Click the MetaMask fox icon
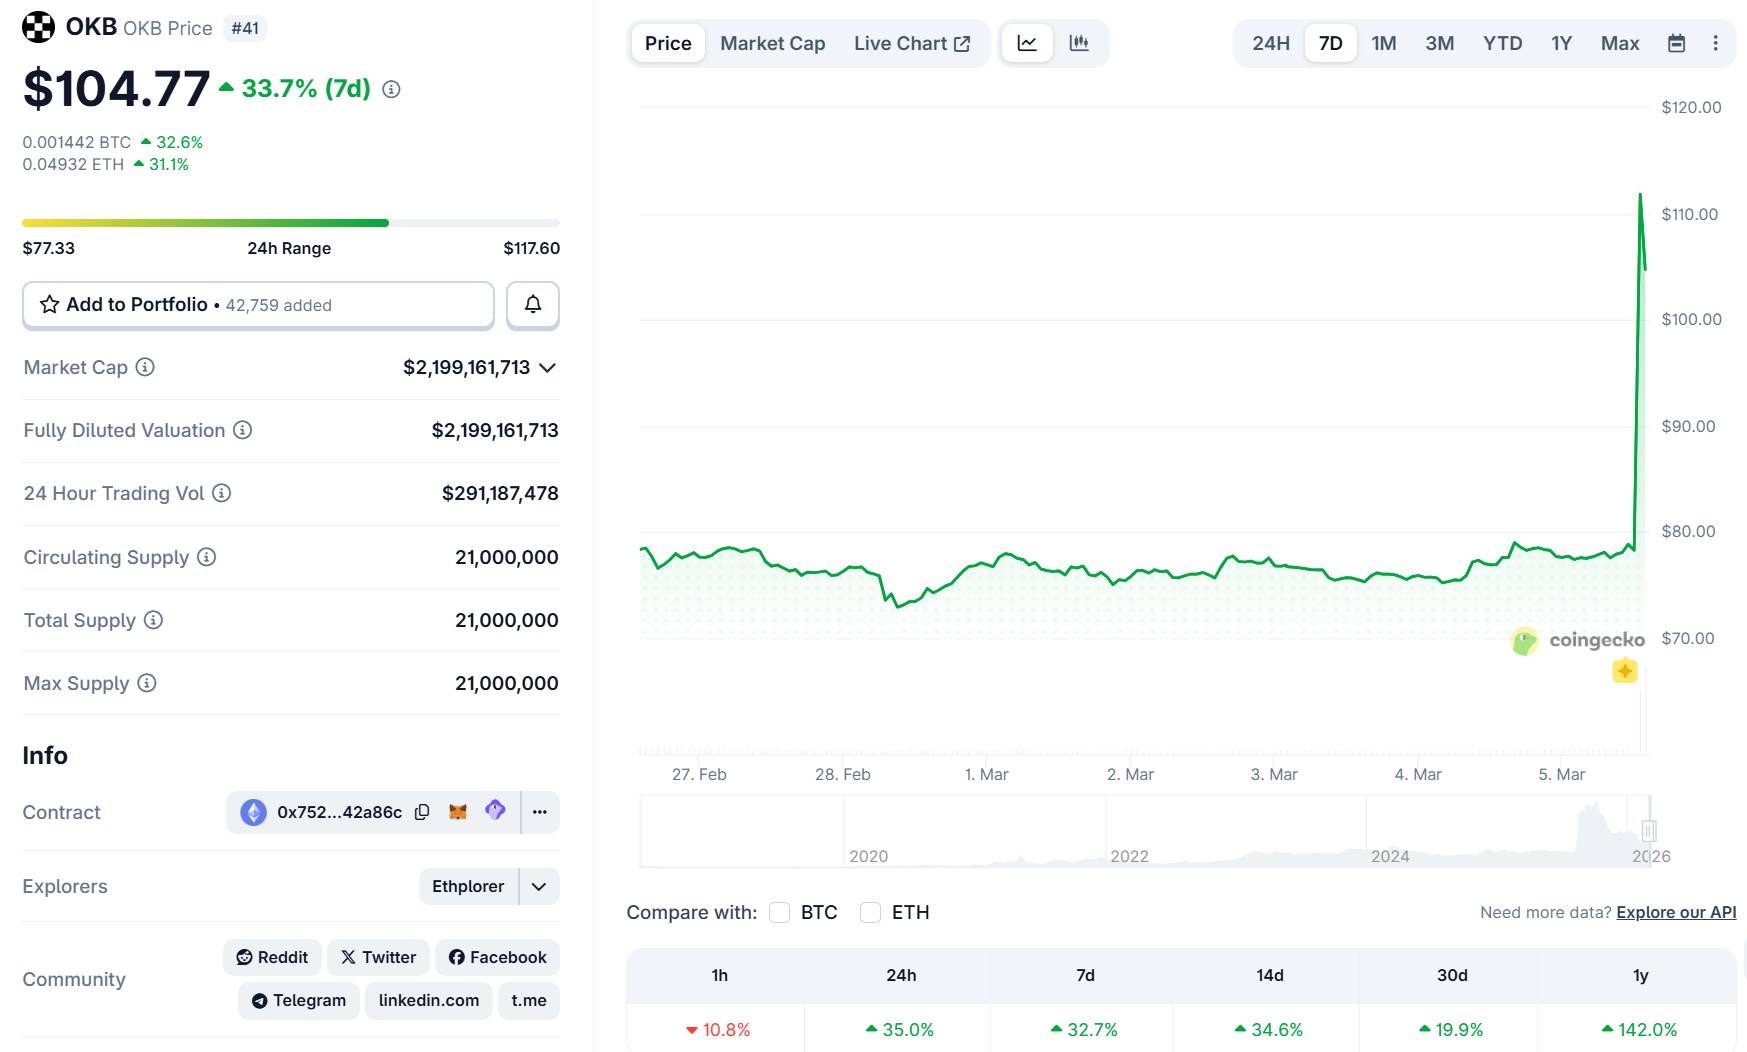This screenshot has width=1747, height=1052. point(458,812)
